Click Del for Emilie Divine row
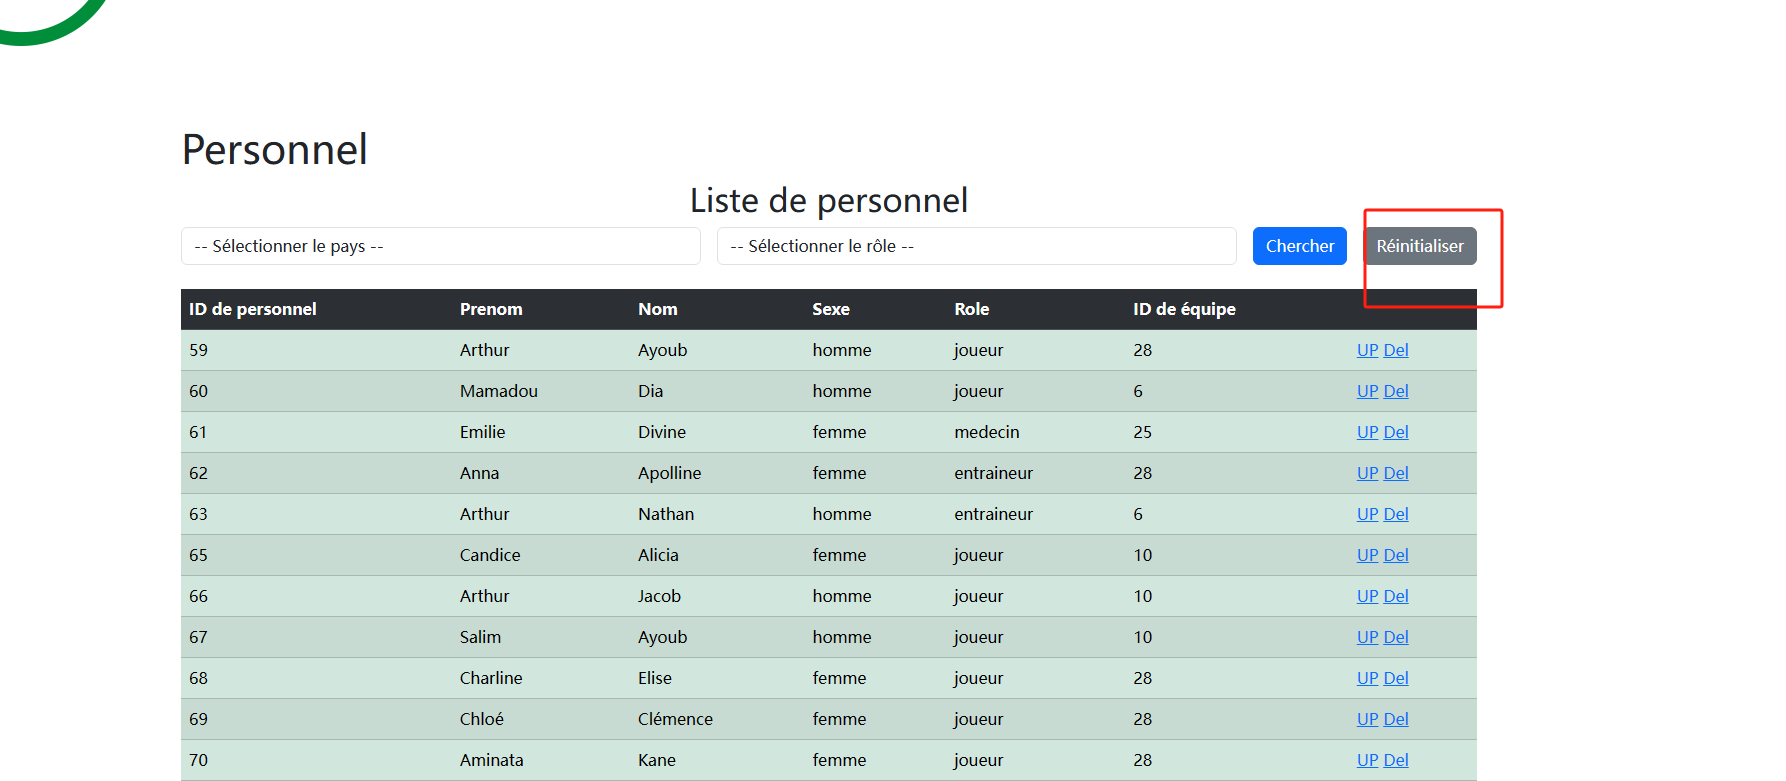Screen dimensions: 1786x781 coord(1396,432)
